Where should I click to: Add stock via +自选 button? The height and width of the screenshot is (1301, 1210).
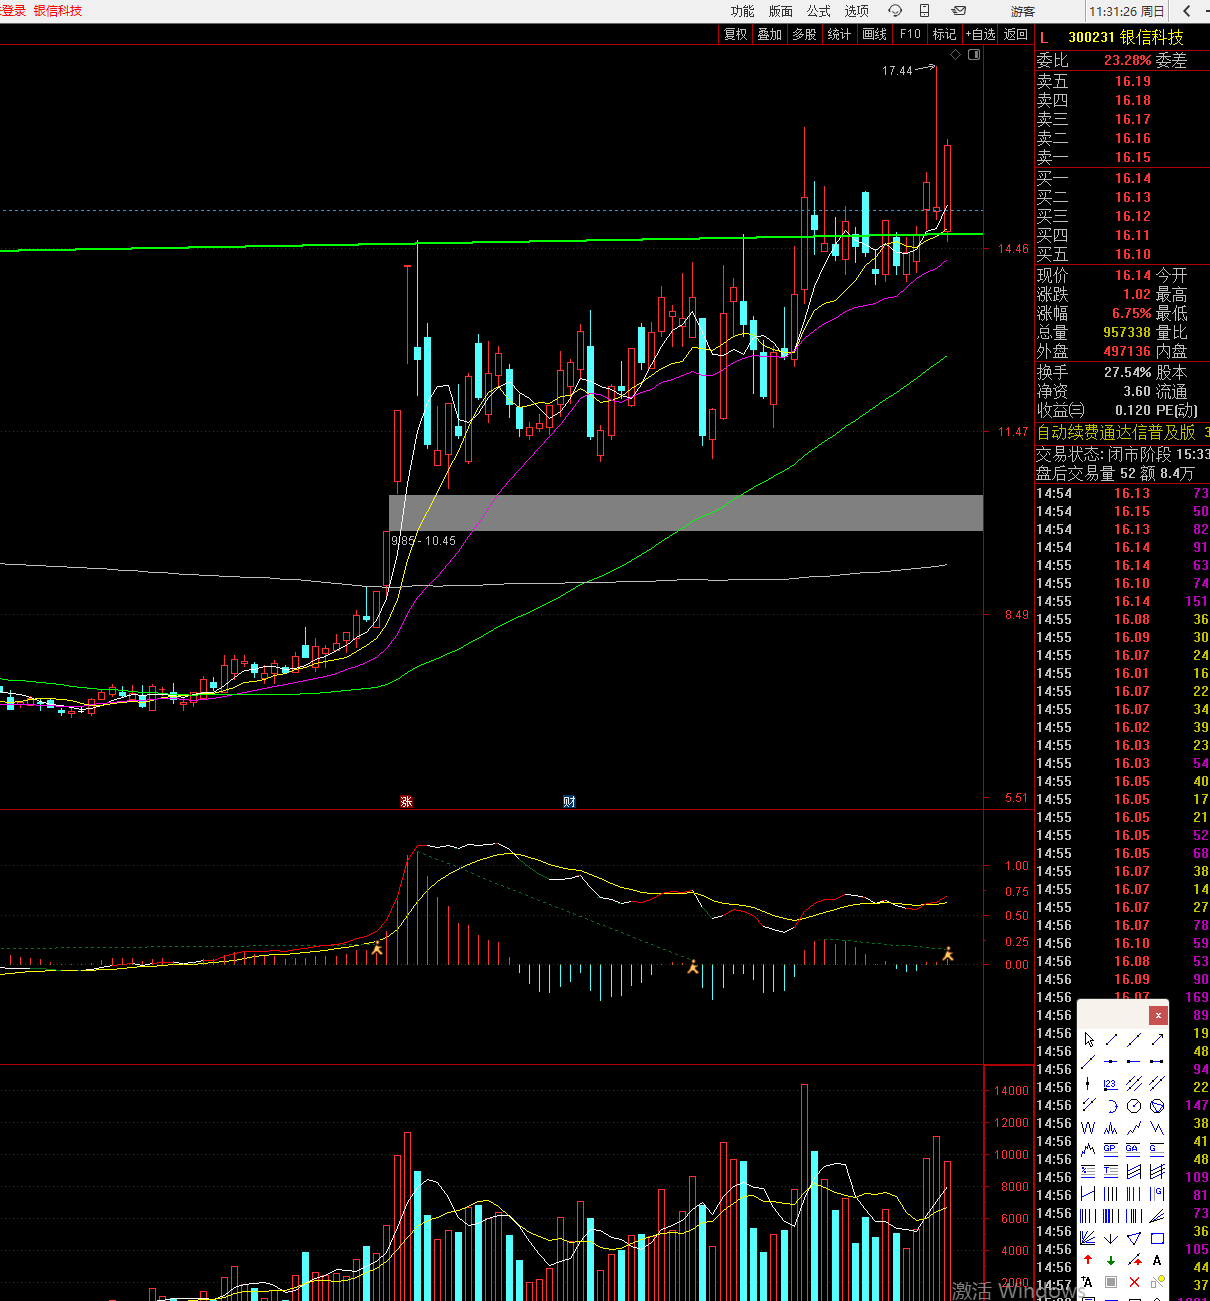click(980, 34)
